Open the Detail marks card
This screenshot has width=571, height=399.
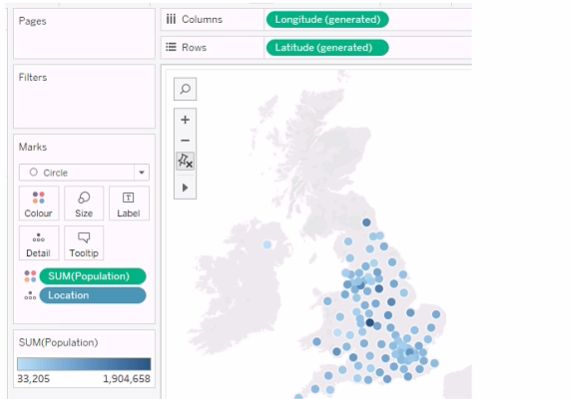[x=39, y=243]
